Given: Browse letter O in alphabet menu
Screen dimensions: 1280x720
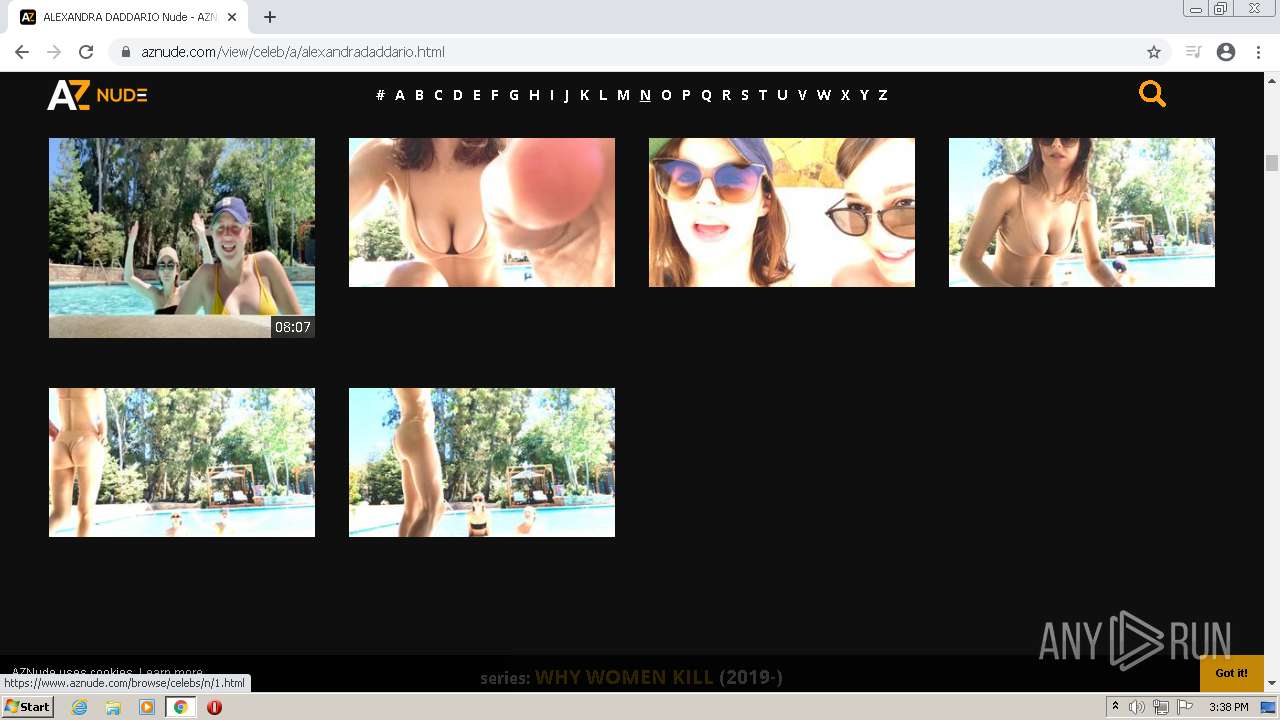Looking at the screenshot, I should coord(666,95).
